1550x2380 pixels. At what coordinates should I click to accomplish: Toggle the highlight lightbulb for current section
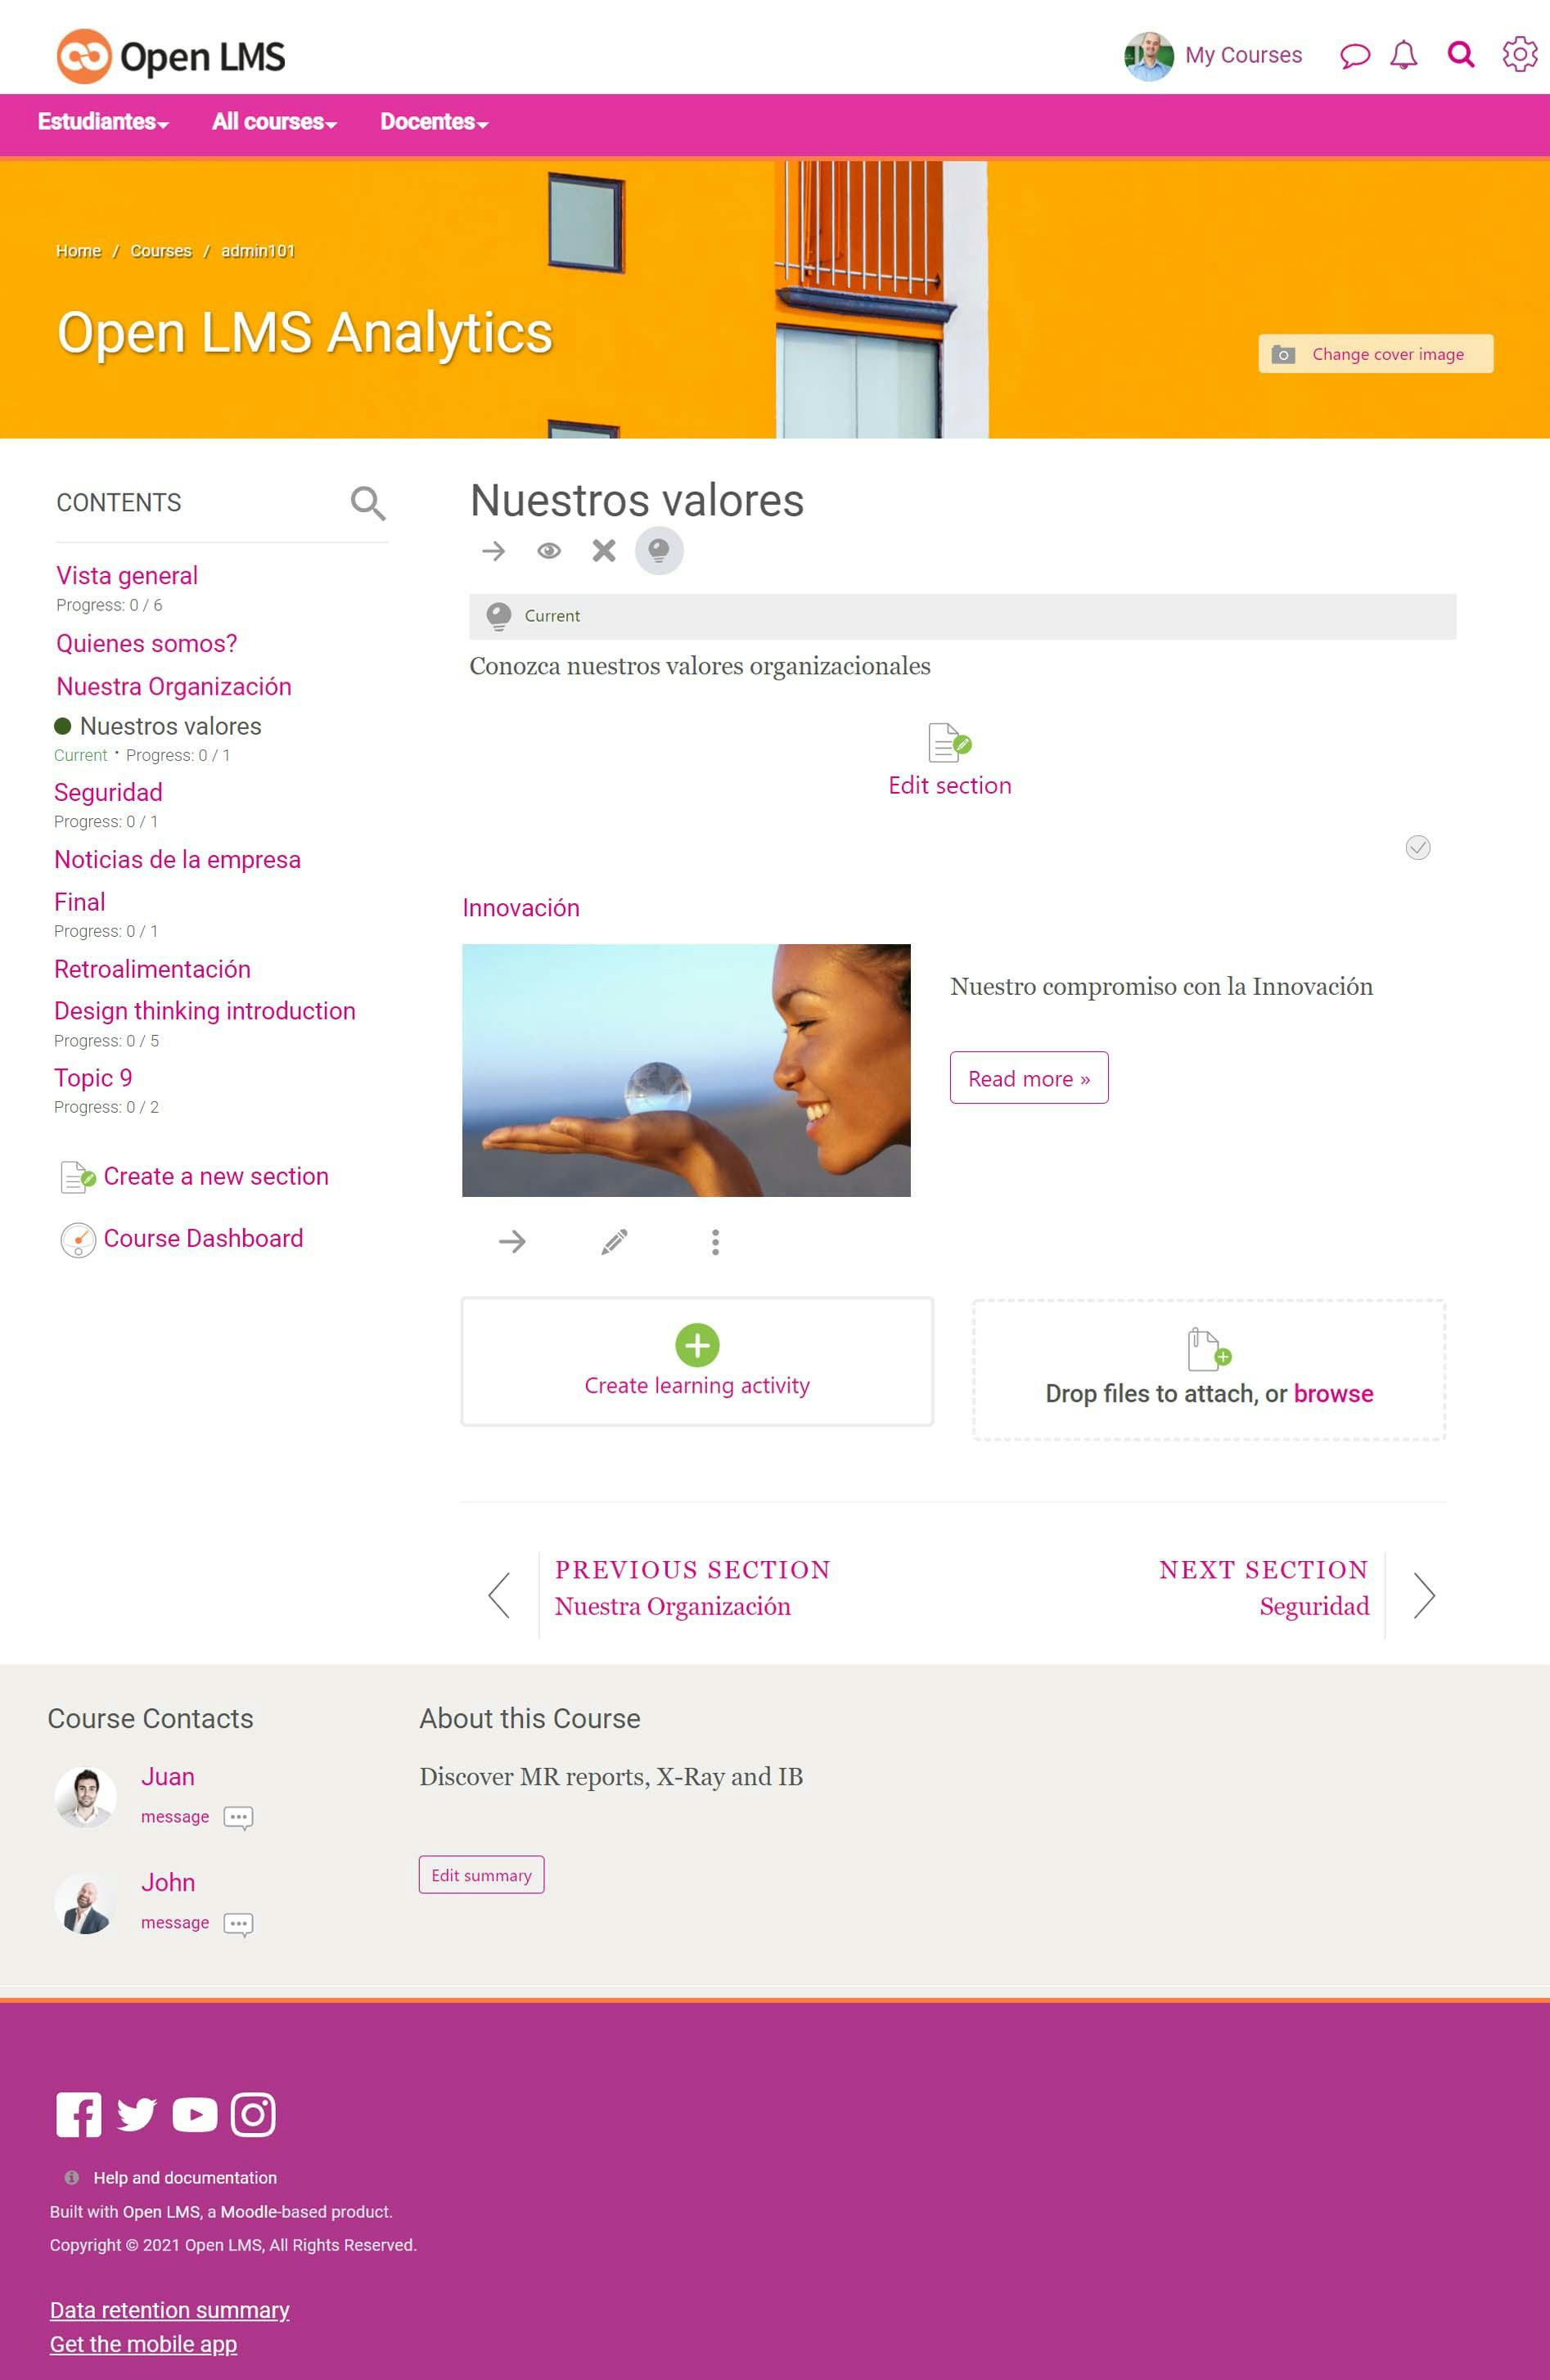point(659,550)
